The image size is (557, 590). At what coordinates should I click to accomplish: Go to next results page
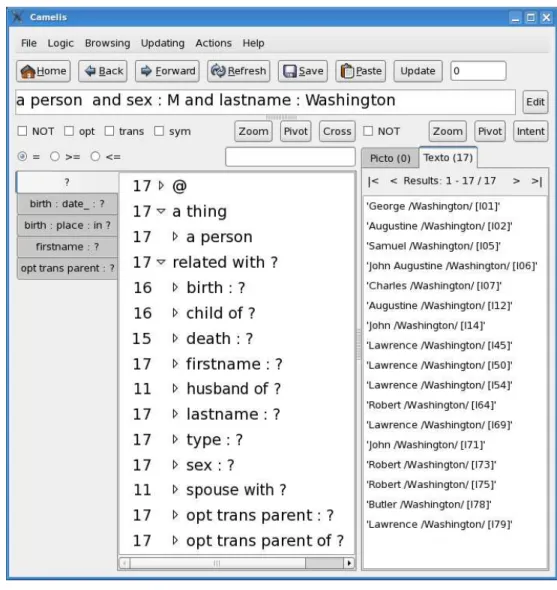(x=516, y=181)
